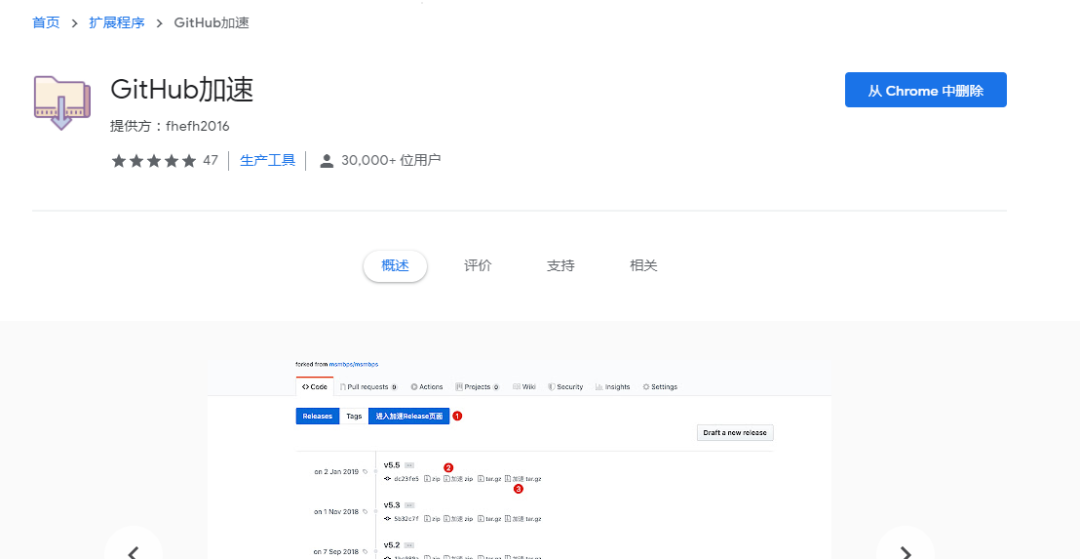Click the GitHub releases screenshot preview

click(x=519, y=460)
